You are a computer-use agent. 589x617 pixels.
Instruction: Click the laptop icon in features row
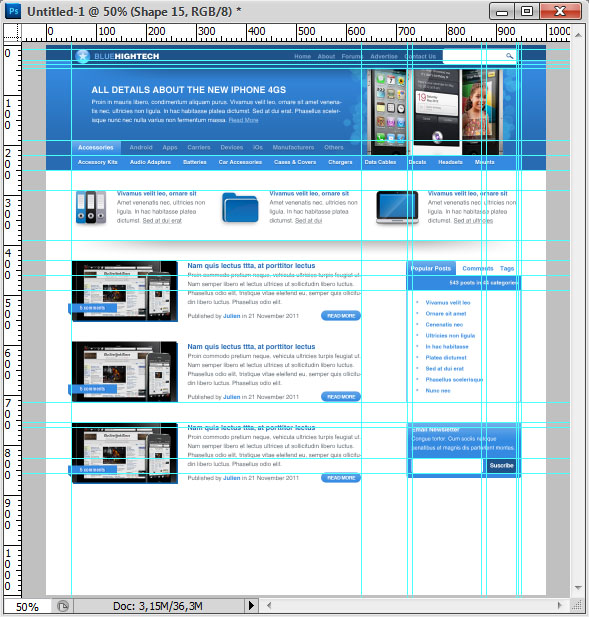[x=397, y=208]
